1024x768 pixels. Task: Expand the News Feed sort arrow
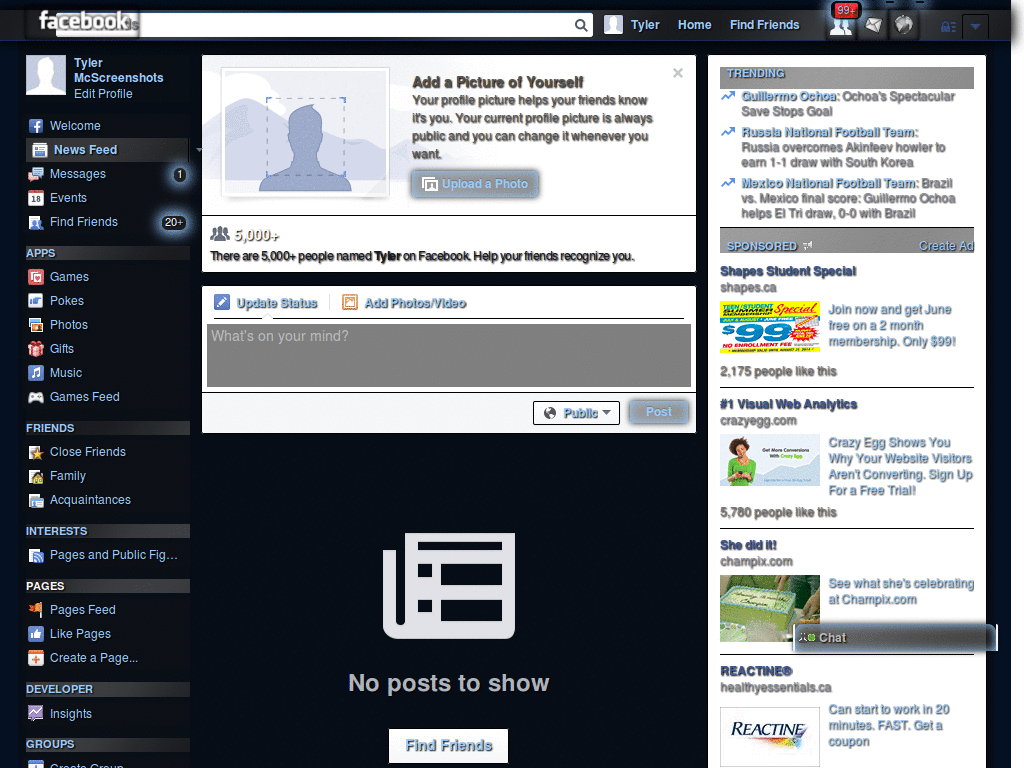point(199,150)
